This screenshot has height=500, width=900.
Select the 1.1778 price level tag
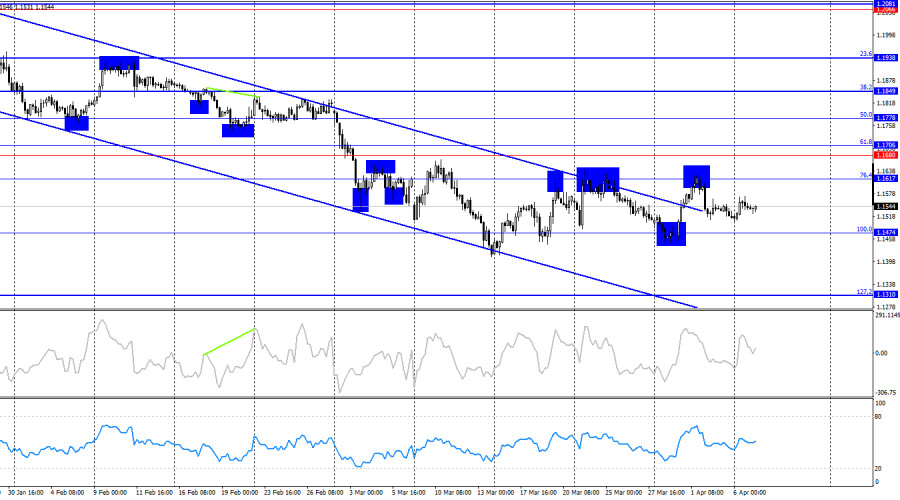click(886, 118)
